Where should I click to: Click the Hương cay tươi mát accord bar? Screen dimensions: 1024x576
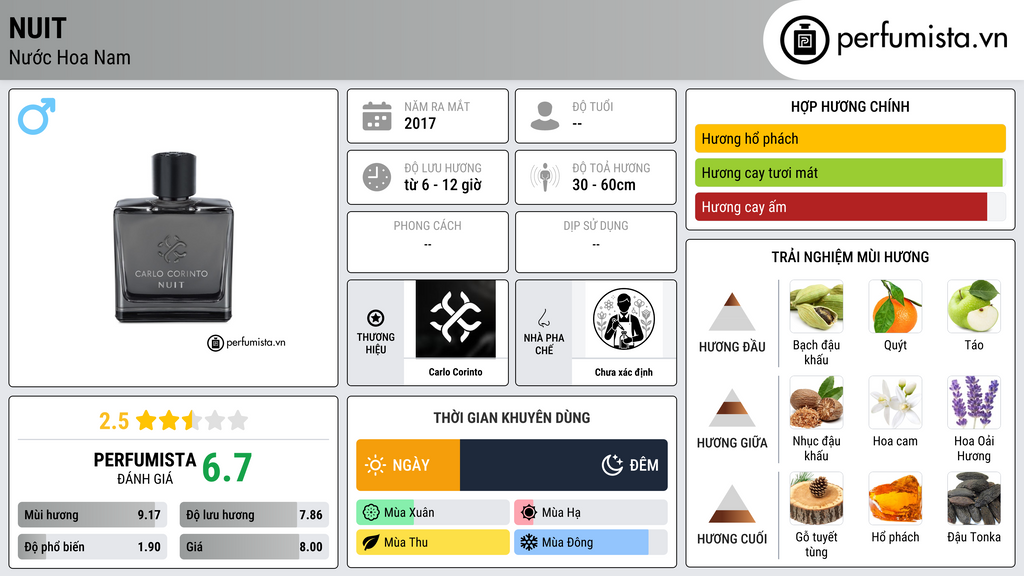(x=850, y=173)
